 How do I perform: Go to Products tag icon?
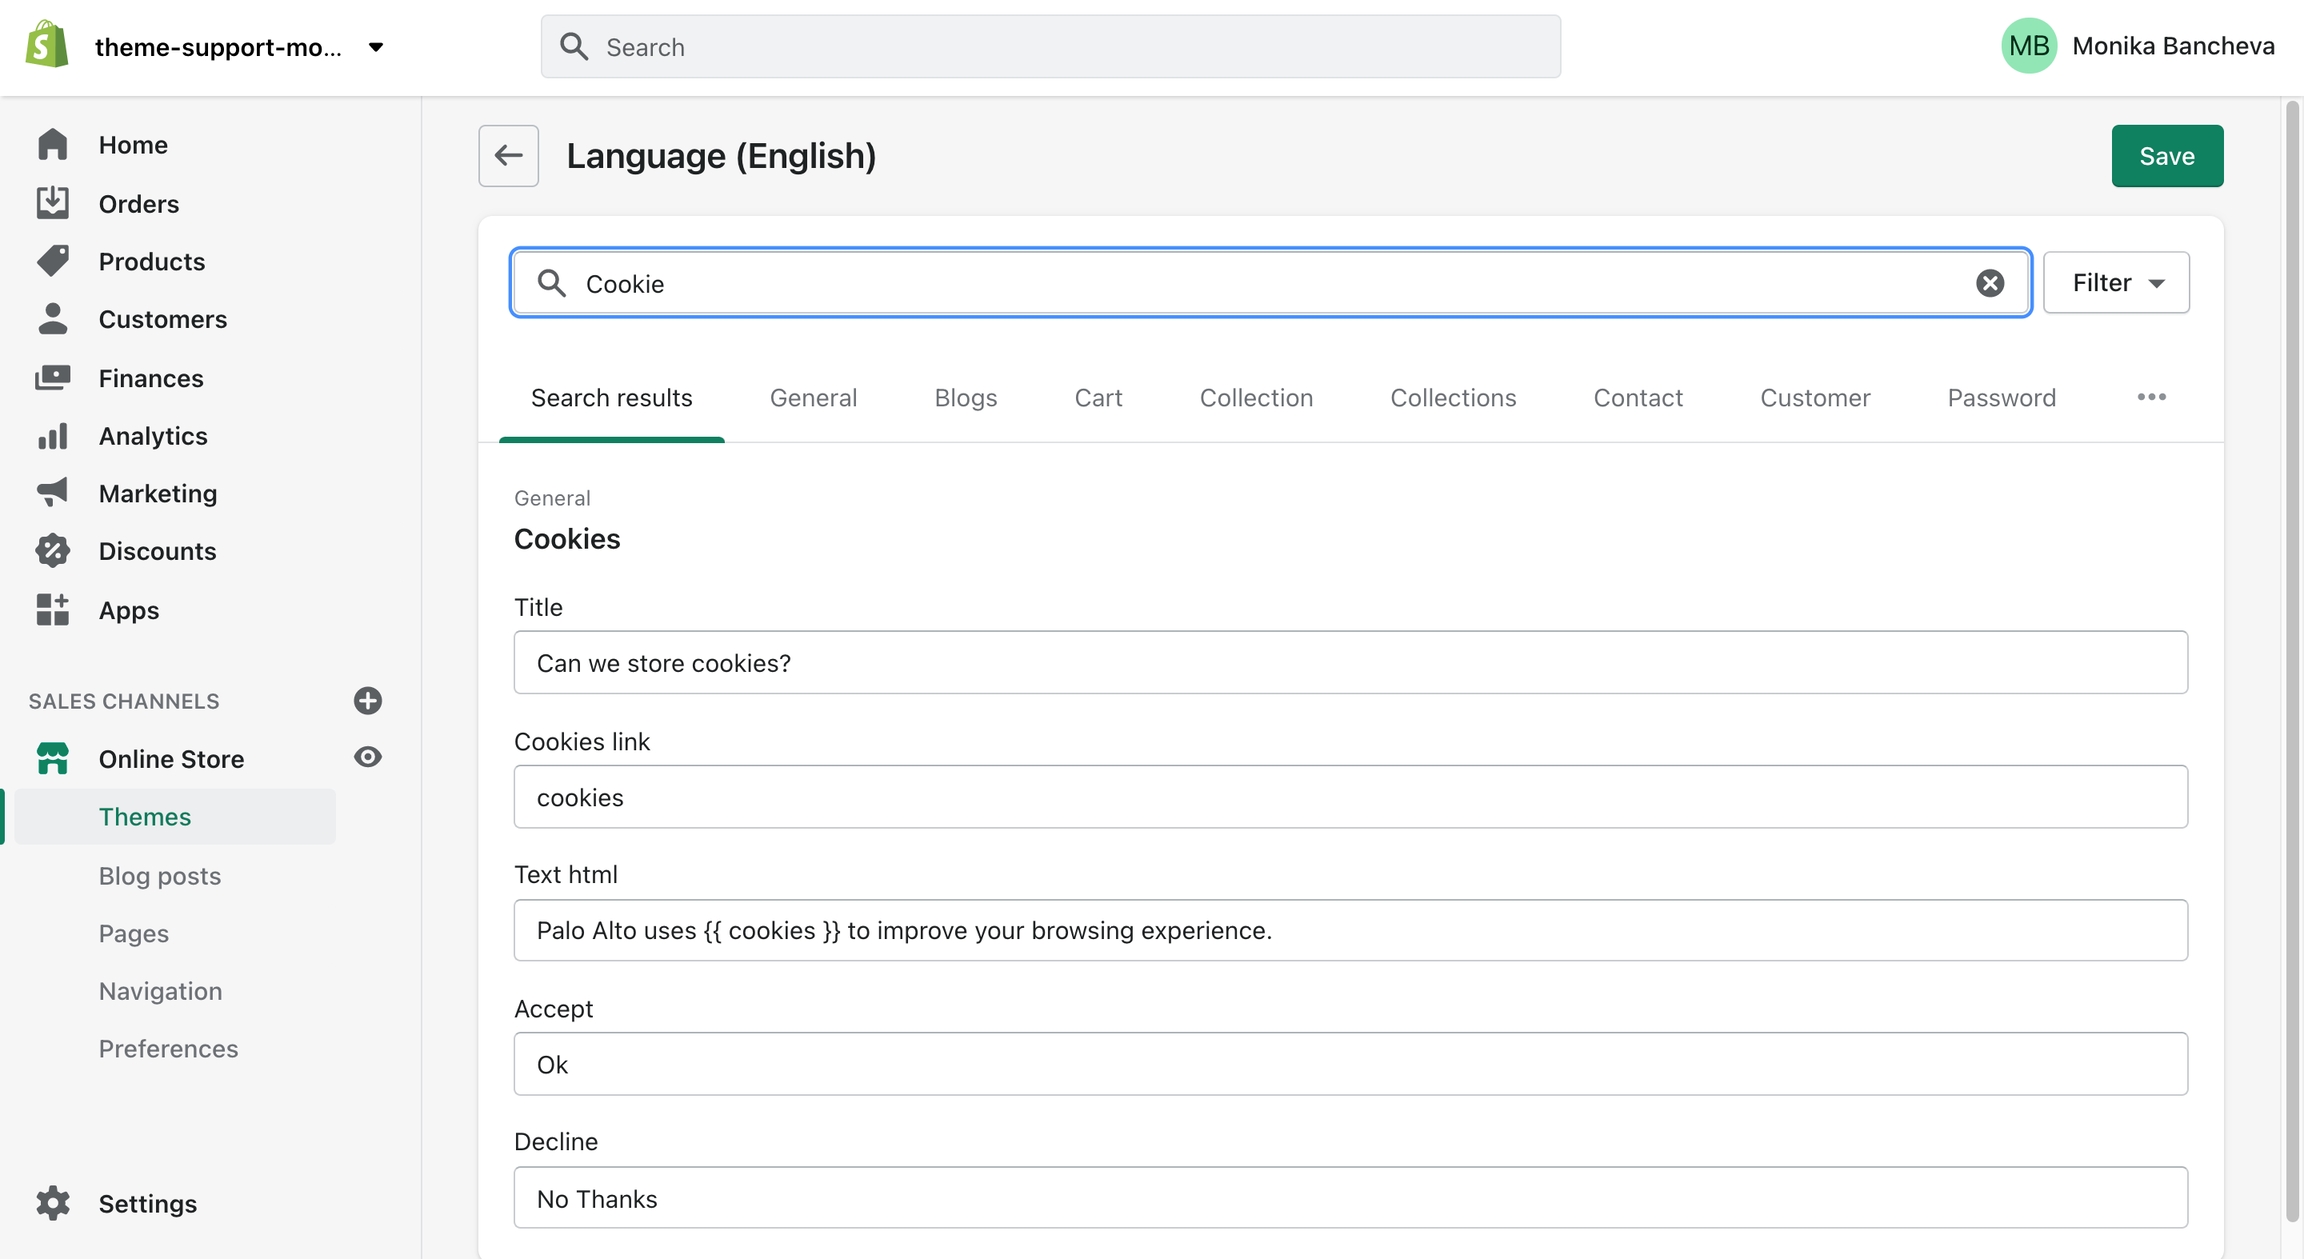click(x=52, y=261)
